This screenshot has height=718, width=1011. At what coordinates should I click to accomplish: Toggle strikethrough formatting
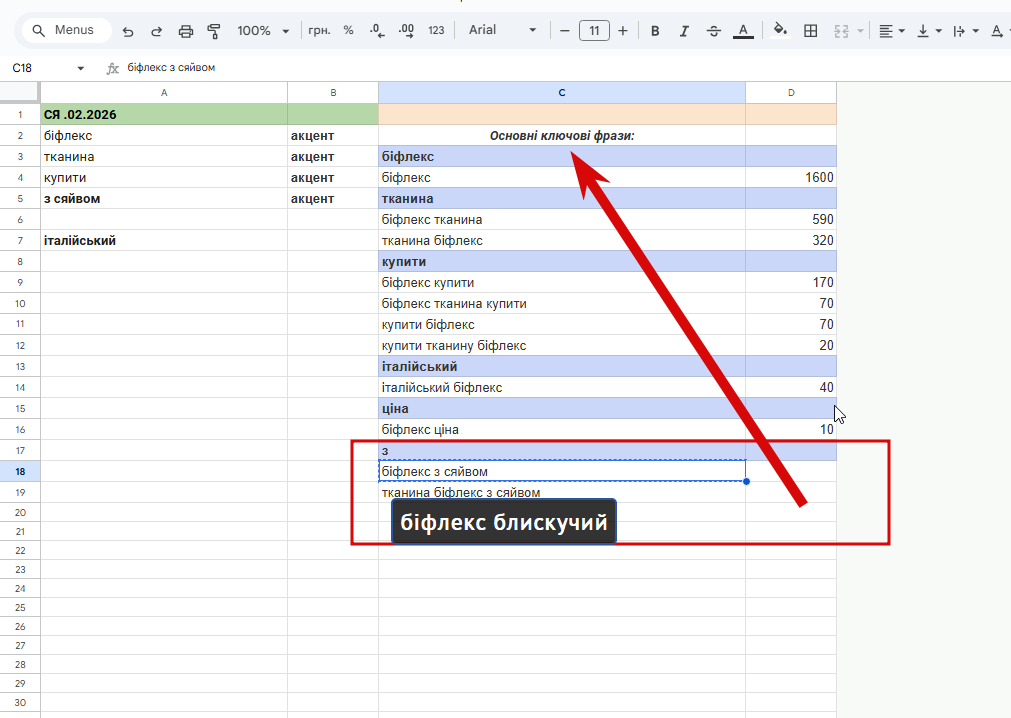[714, 30]
